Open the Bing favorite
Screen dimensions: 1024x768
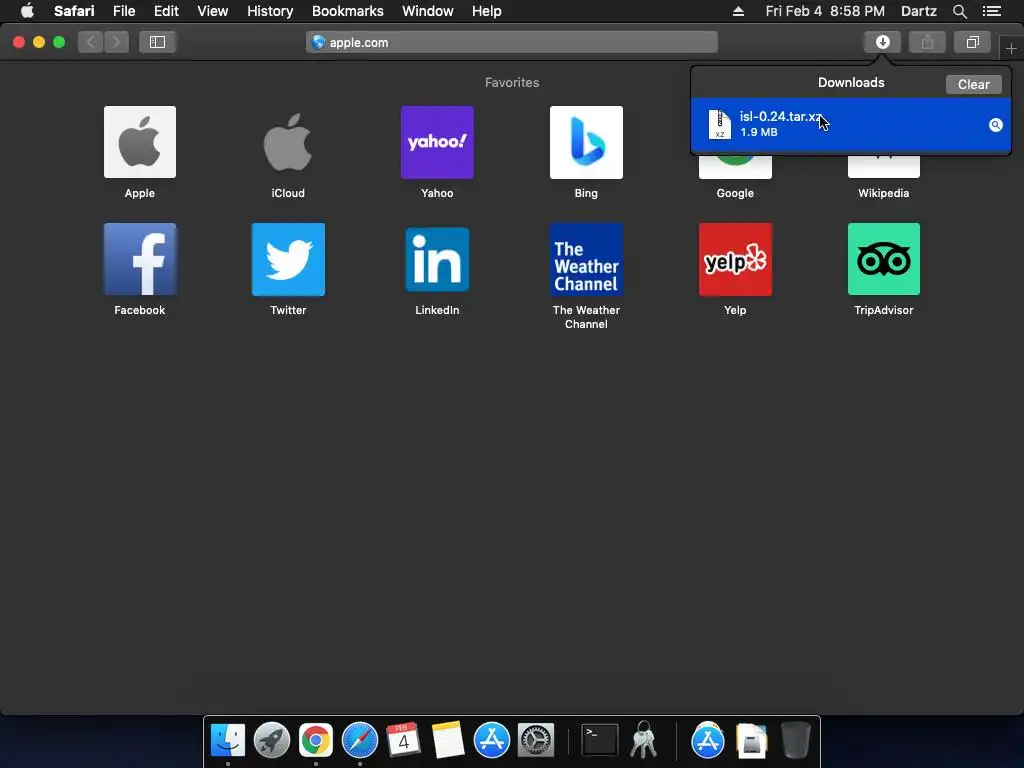coord(586,142)
